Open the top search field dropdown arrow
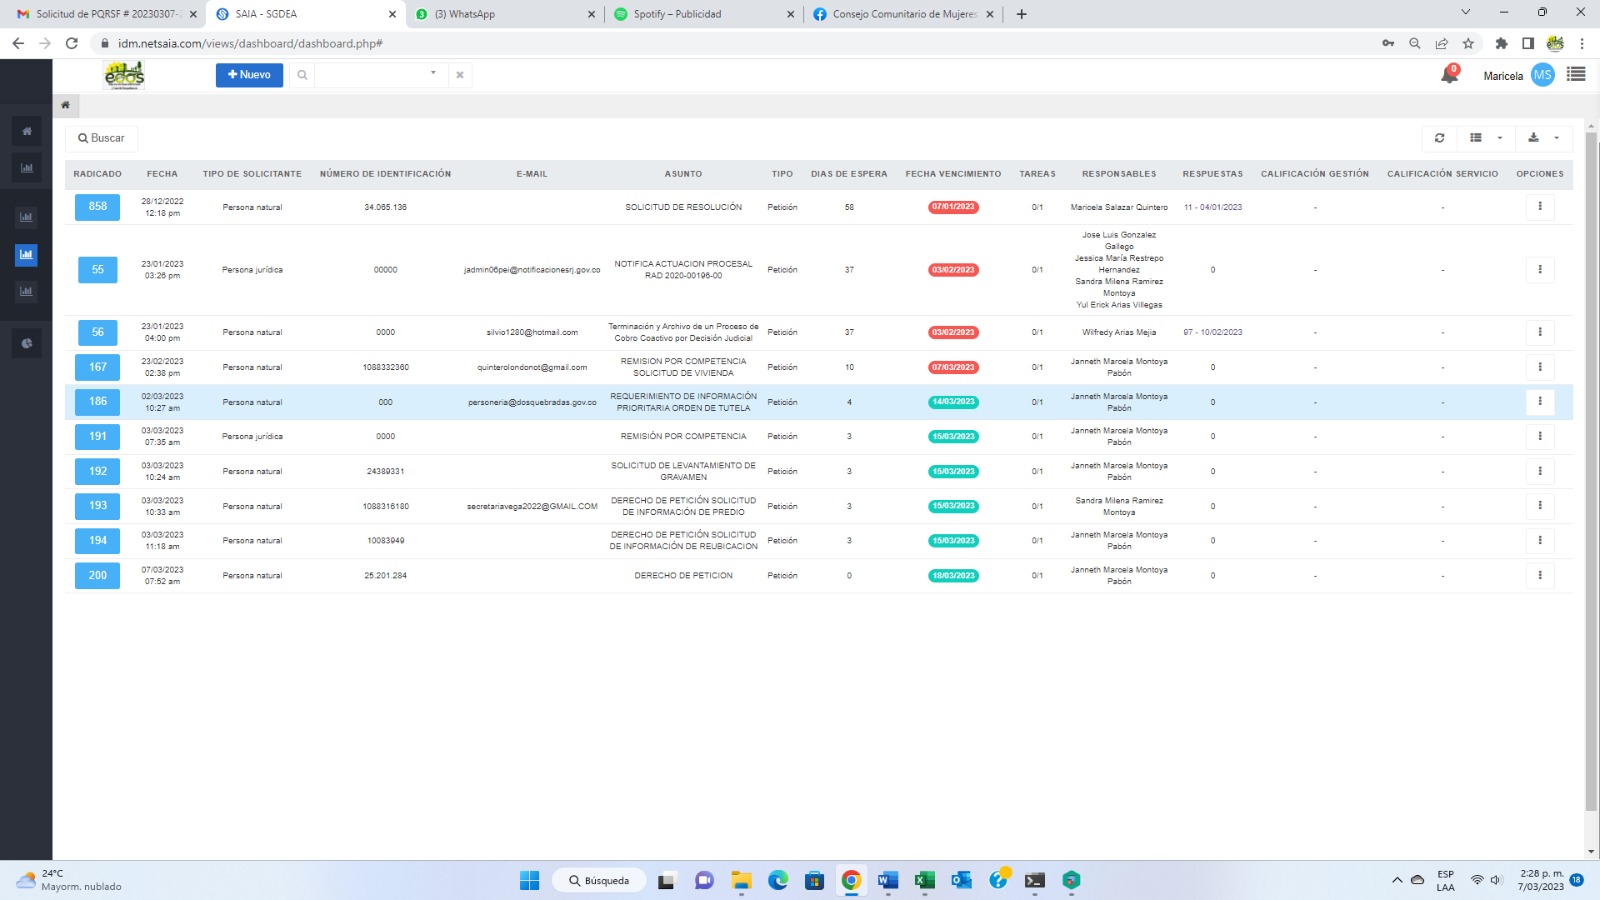 click(433, 73)
